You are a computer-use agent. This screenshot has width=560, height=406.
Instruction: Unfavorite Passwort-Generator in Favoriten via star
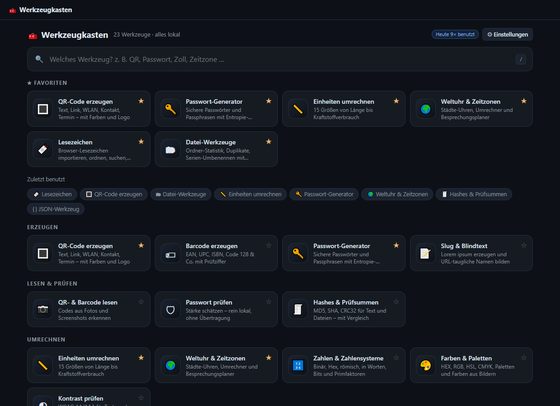point(269,101)
